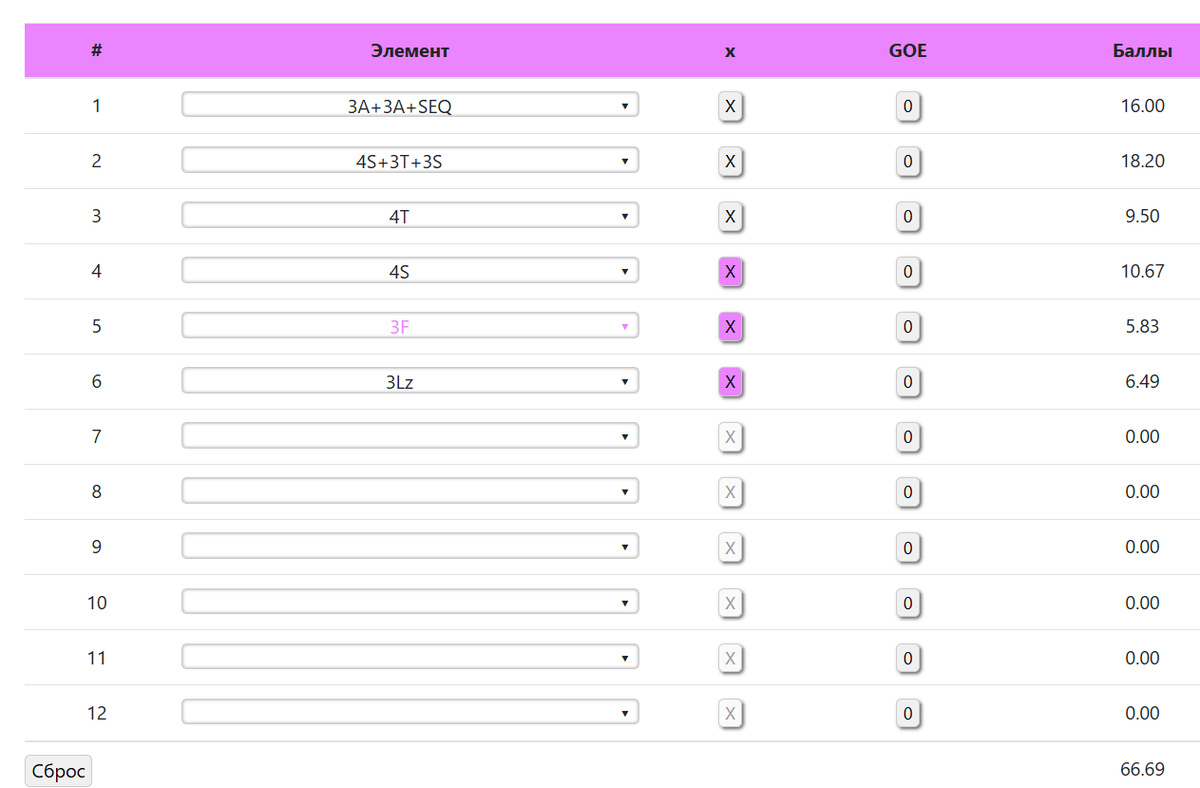Toggle the X bonus button in row 1

pyautogui.click(x=730, y=106)
